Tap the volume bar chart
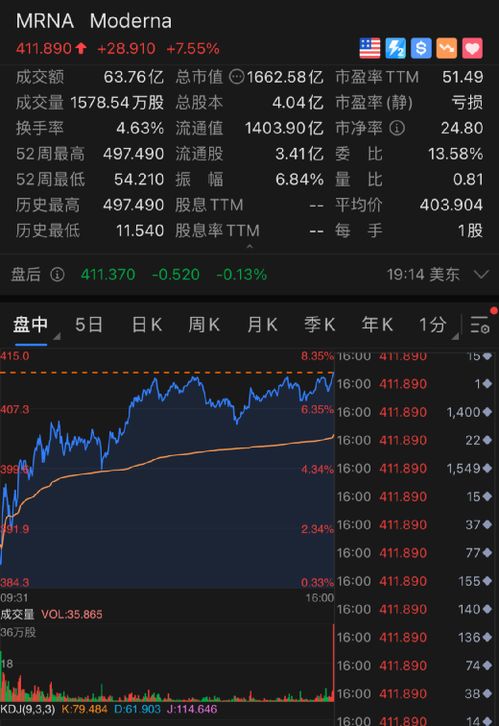The height and width of the screenshot is (726, 499). coord(167,662)
